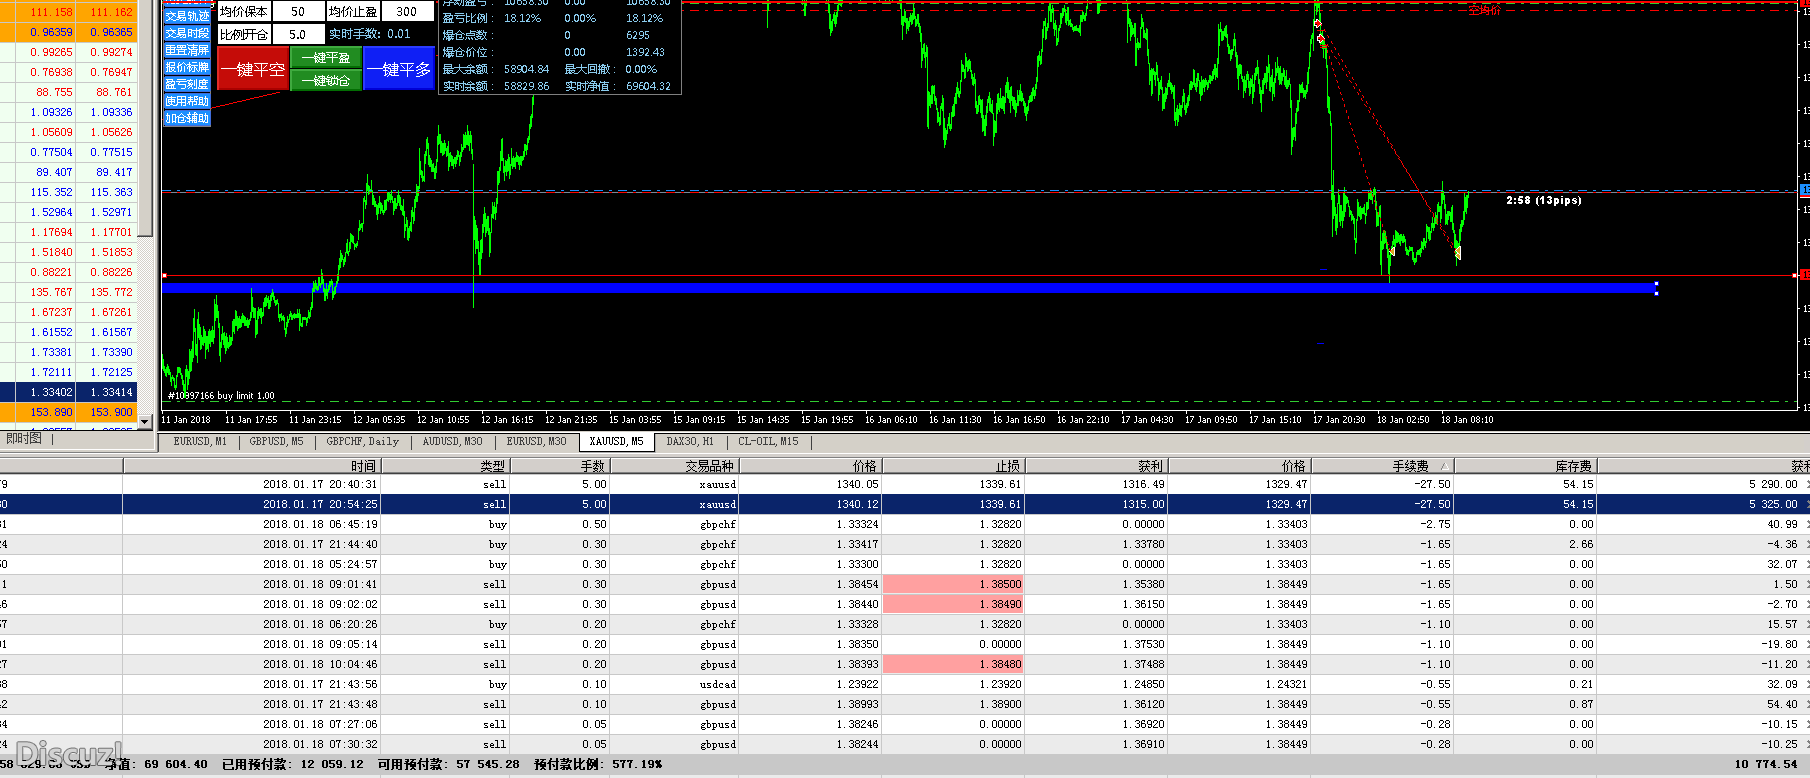
Task: Toggle the 盈亏刻度 panel button
Action: [x=187, y=84]
